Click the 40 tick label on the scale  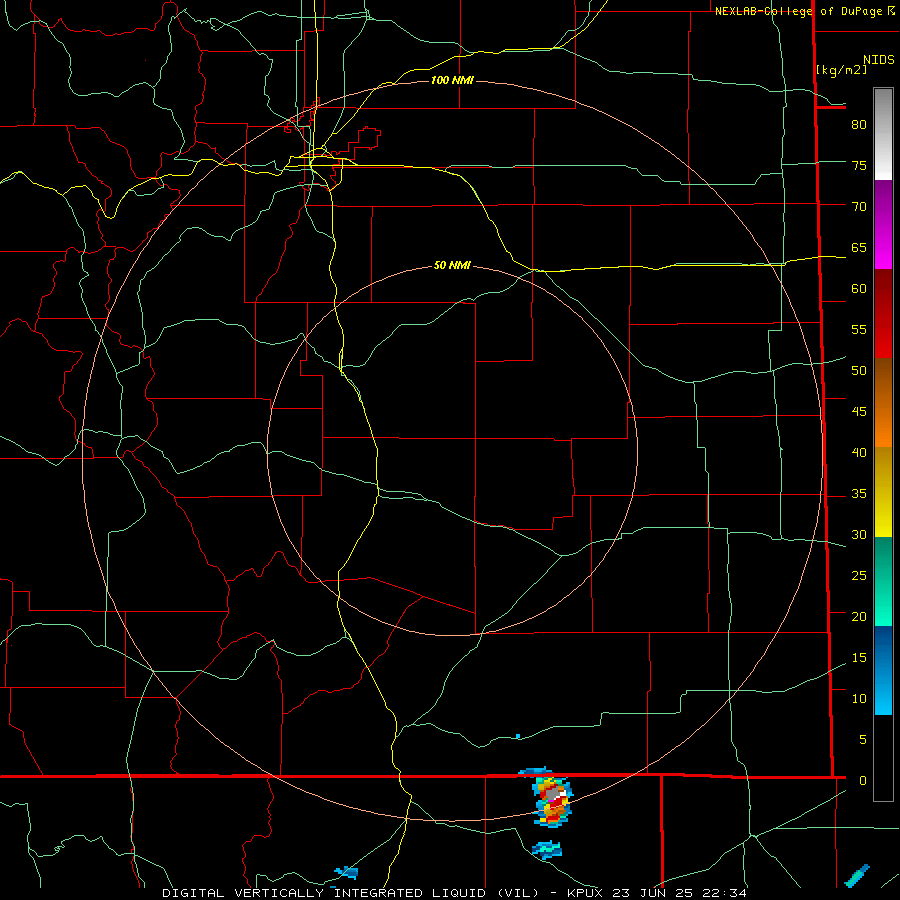pyautogui.click(x=859, y=452)
